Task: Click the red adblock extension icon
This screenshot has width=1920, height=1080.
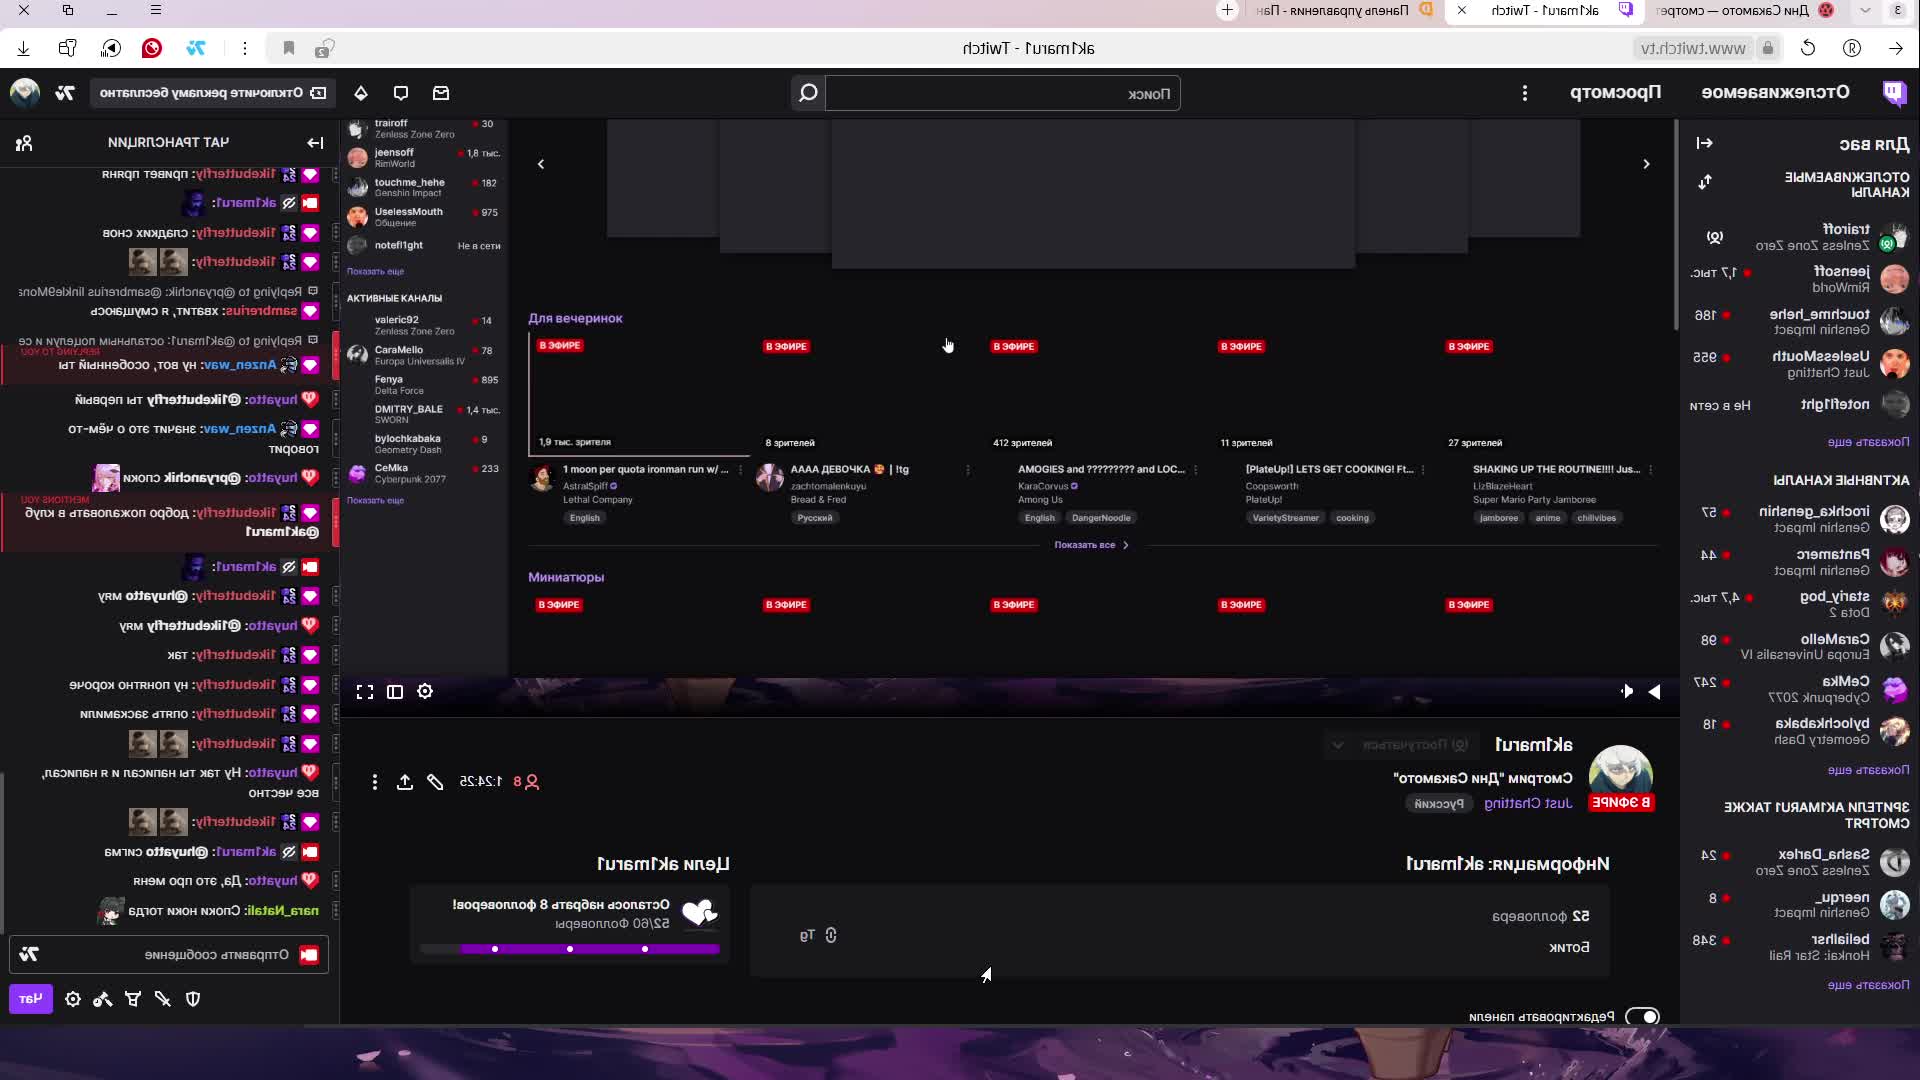Action: pyautogui.click(x=152, y=48)
